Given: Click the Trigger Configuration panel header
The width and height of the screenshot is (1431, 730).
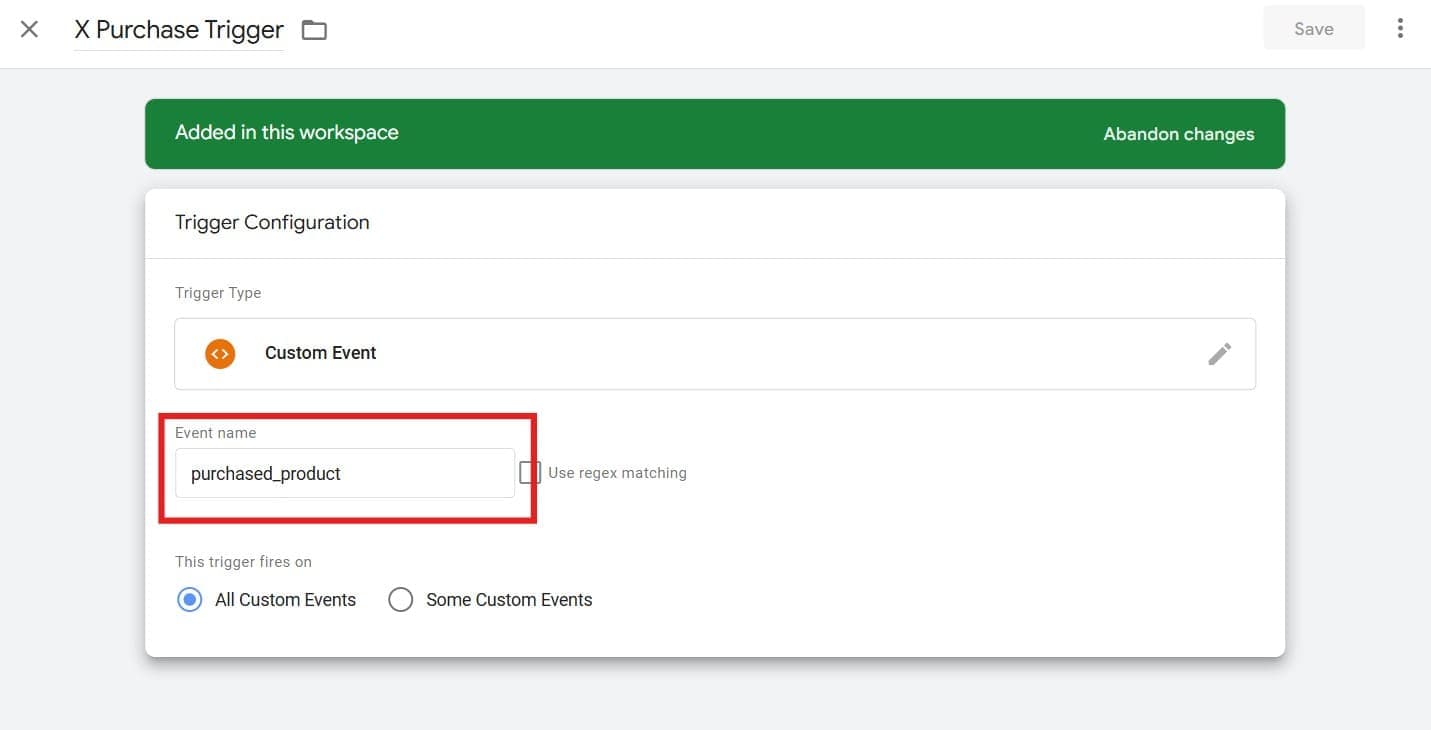Looking at the screenshot, I should point(272,222).
